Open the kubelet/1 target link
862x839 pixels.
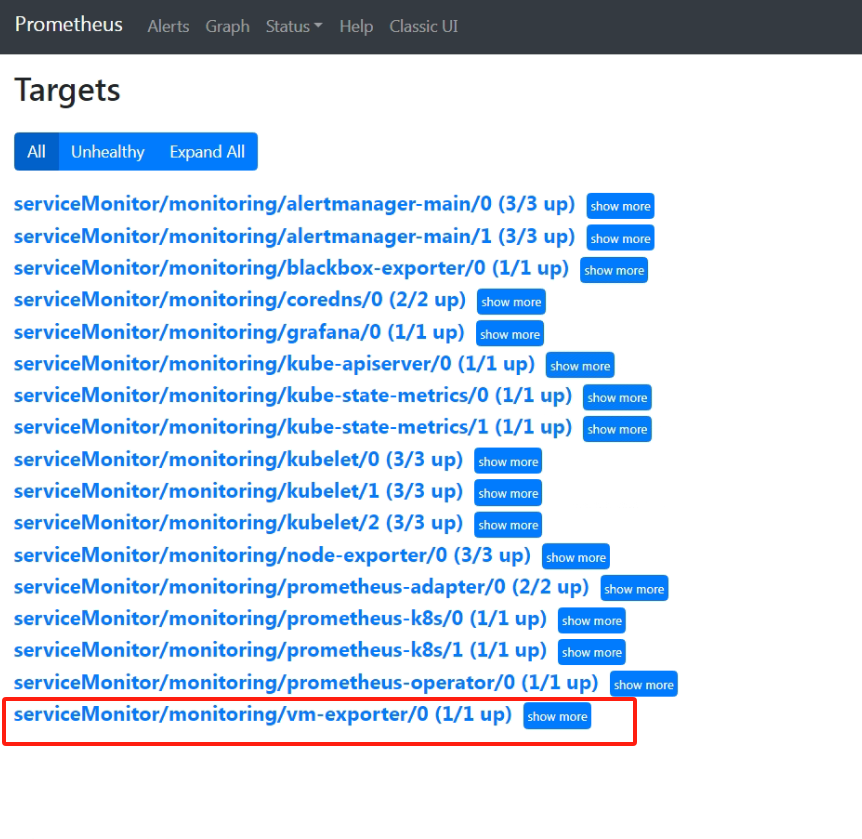click(x=238, y=492)
